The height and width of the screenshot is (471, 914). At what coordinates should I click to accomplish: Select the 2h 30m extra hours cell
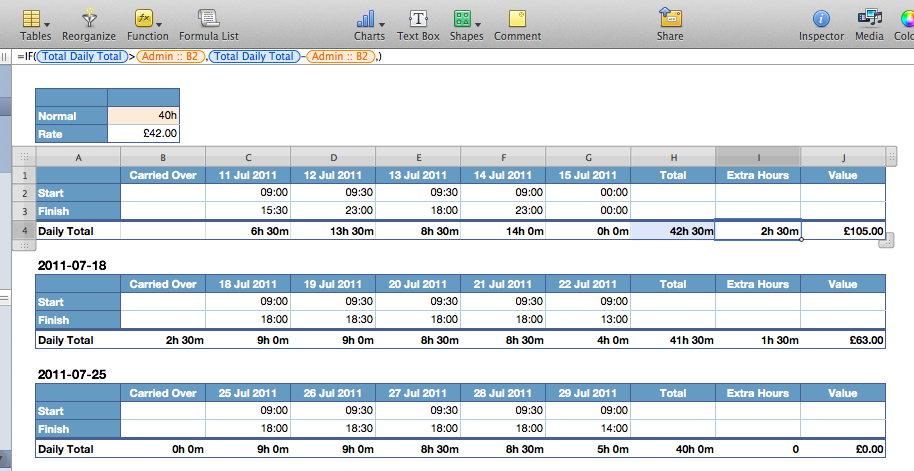pyautogui.click(x=758, y=231)
